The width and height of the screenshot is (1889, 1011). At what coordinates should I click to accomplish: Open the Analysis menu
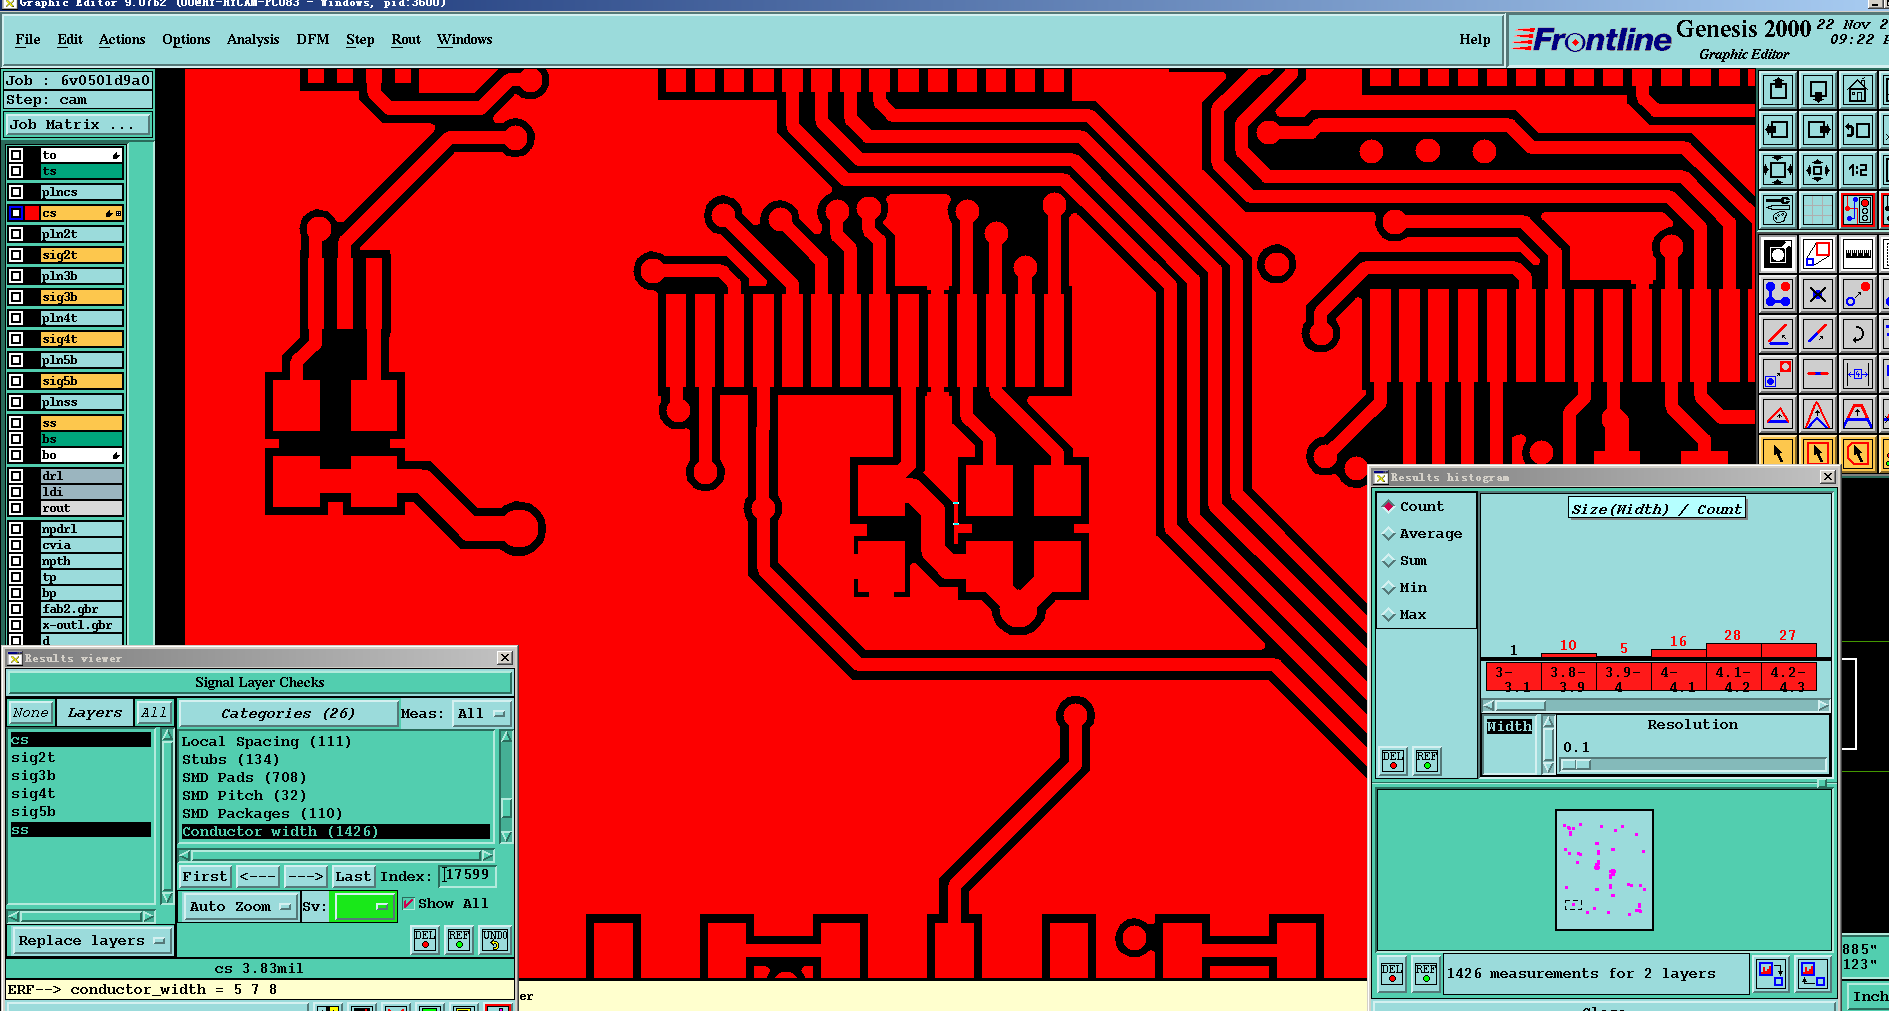tap(253, 40)
